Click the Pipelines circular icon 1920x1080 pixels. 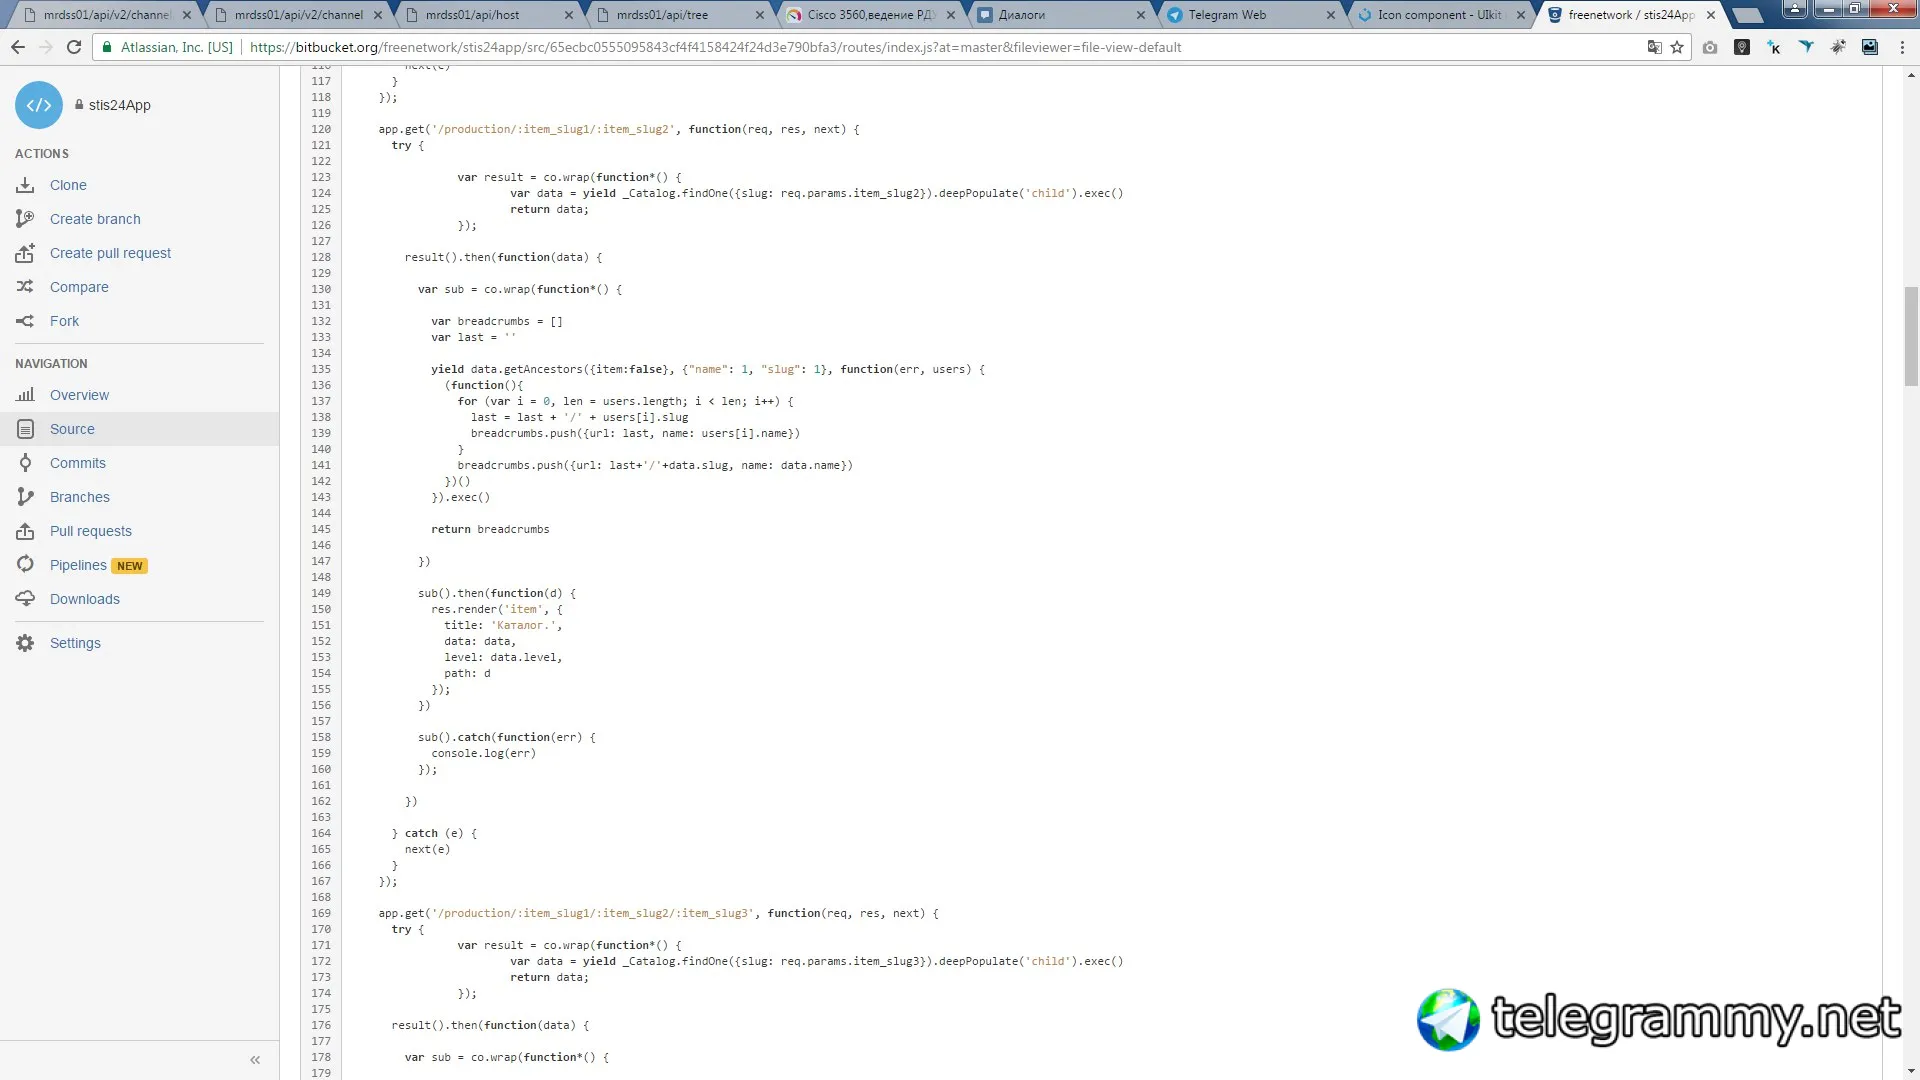pos(25,565)
